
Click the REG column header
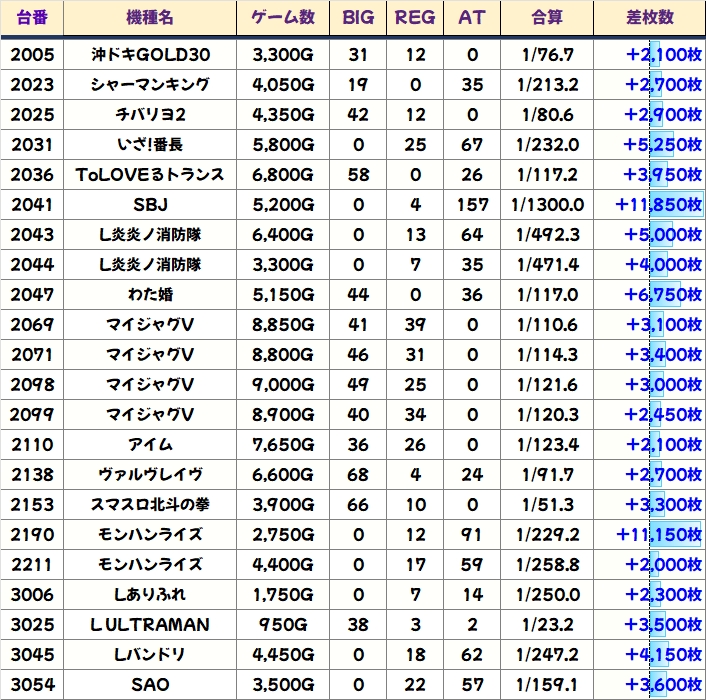(x=415, y=18)
